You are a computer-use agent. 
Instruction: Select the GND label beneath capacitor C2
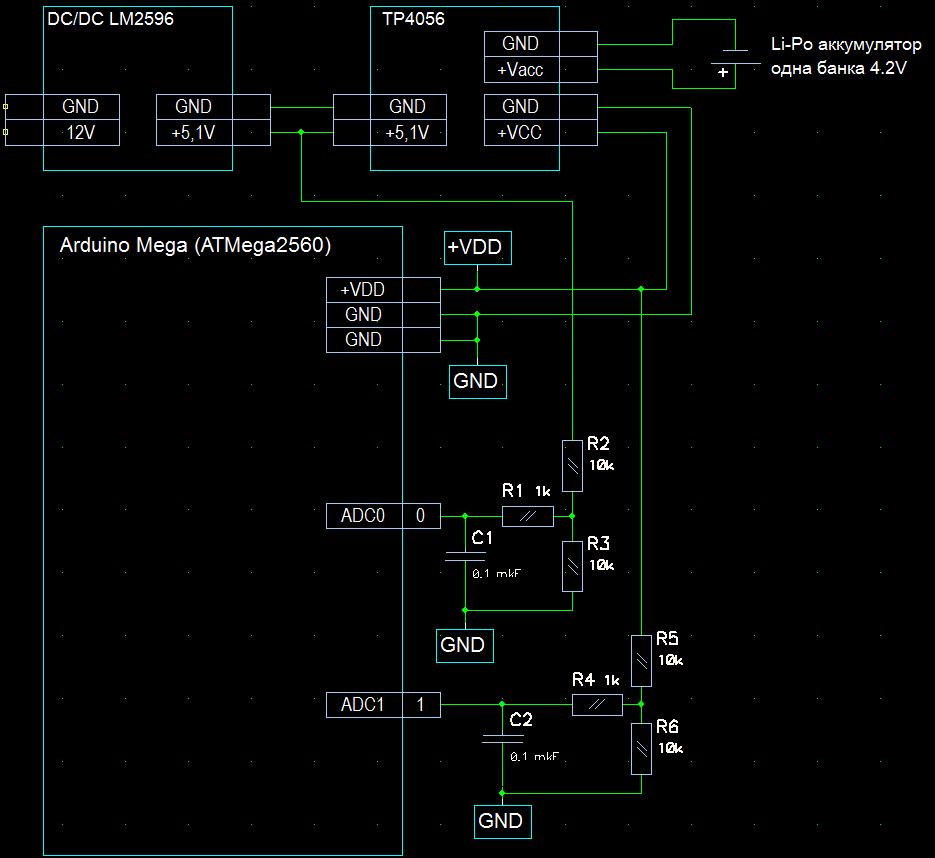(x=501, y=821)
